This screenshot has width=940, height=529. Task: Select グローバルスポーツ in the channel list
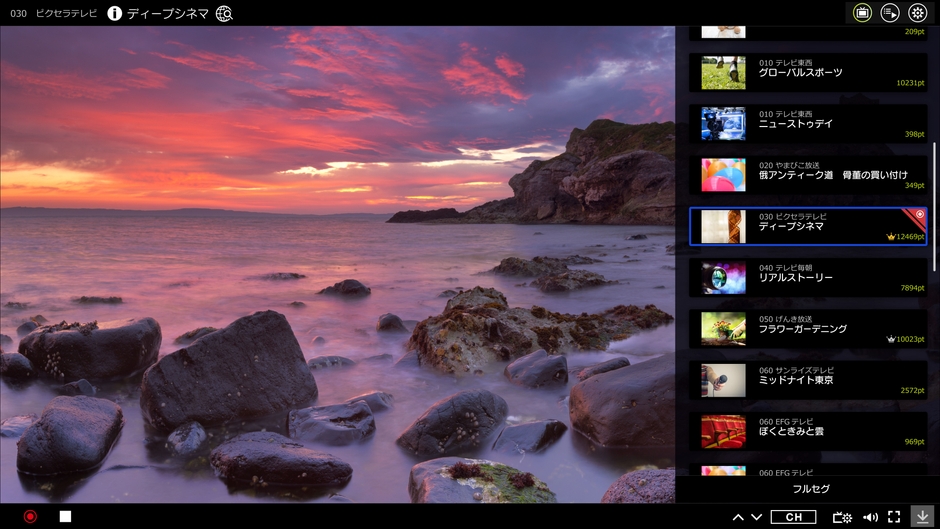tap(808, 73)
